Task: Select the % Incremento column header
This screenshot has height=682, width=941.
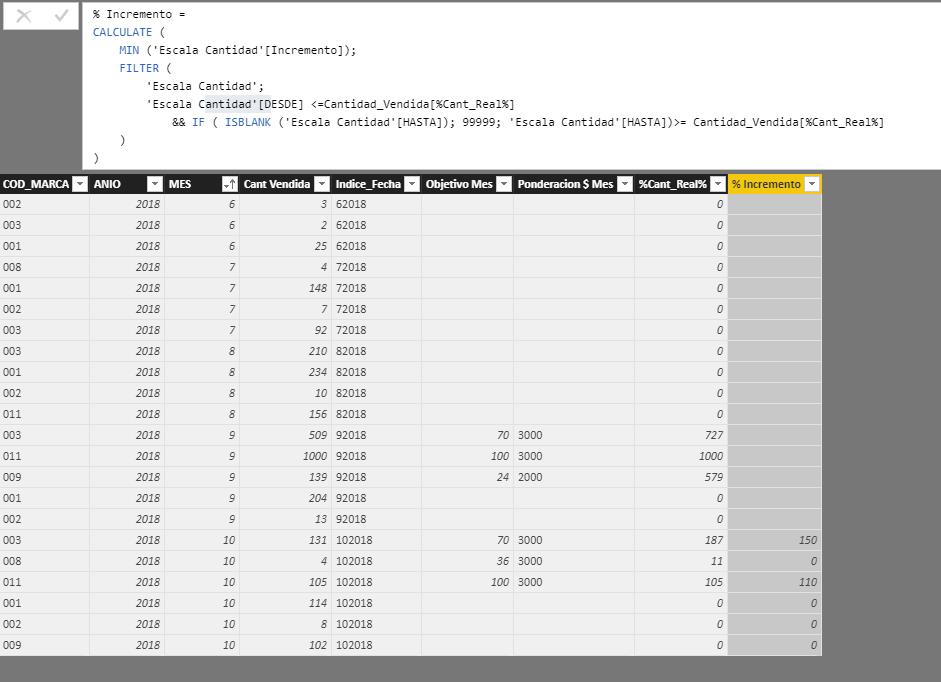Action: click(x=766, y=184)
